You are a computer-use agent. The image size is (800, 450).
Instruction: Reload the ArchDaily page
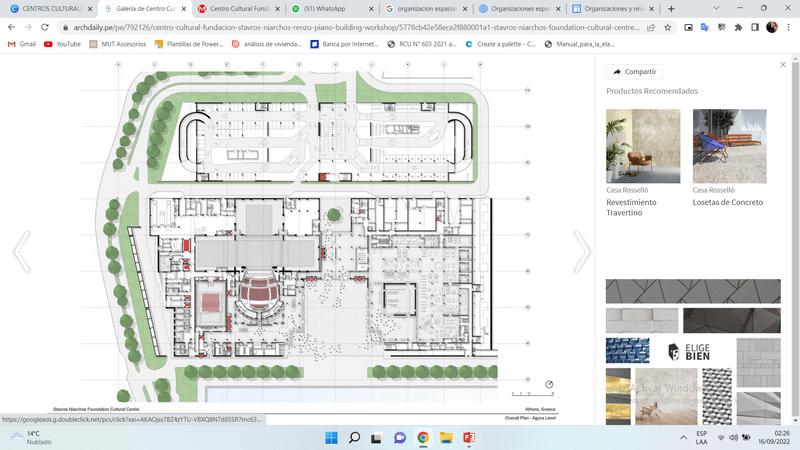pos(45,27)
